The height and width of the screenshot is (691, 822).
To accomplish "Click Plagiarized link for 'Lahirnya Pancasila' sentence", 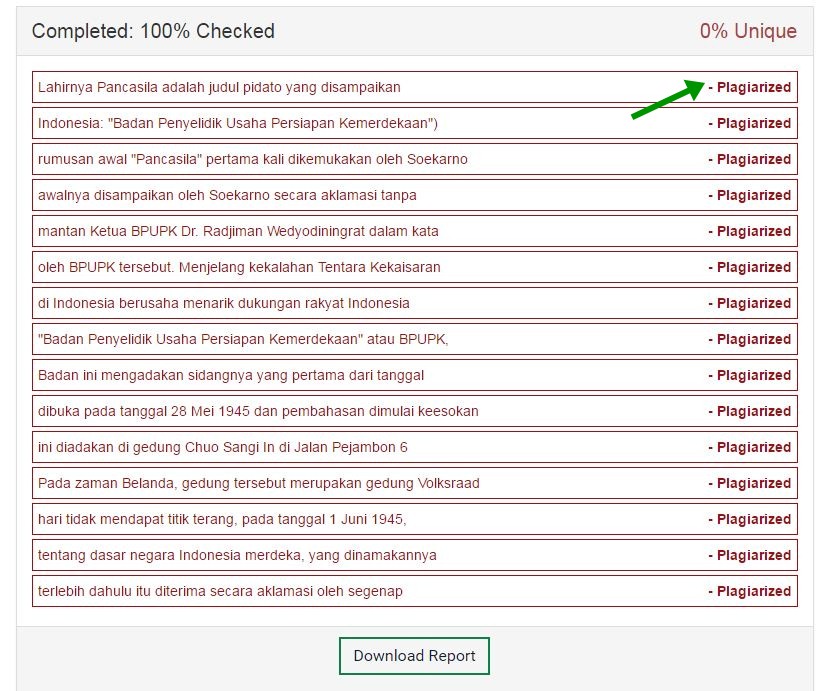I will (x=750, y=87).
